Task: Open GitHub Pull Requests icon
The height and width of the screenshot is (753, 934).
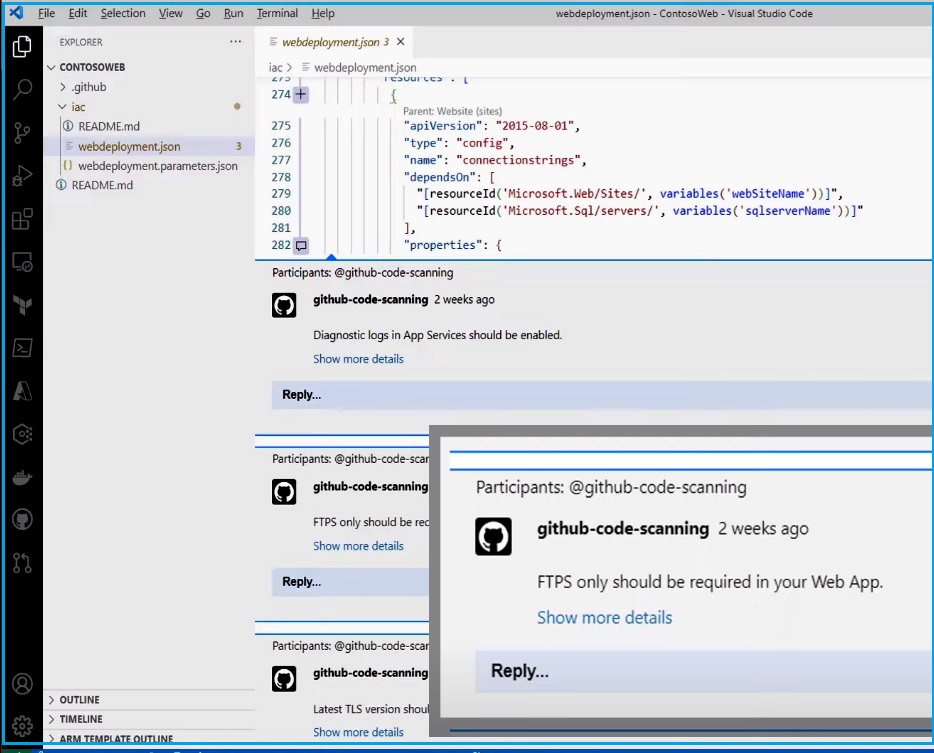Action: click(x=22, y=563)
